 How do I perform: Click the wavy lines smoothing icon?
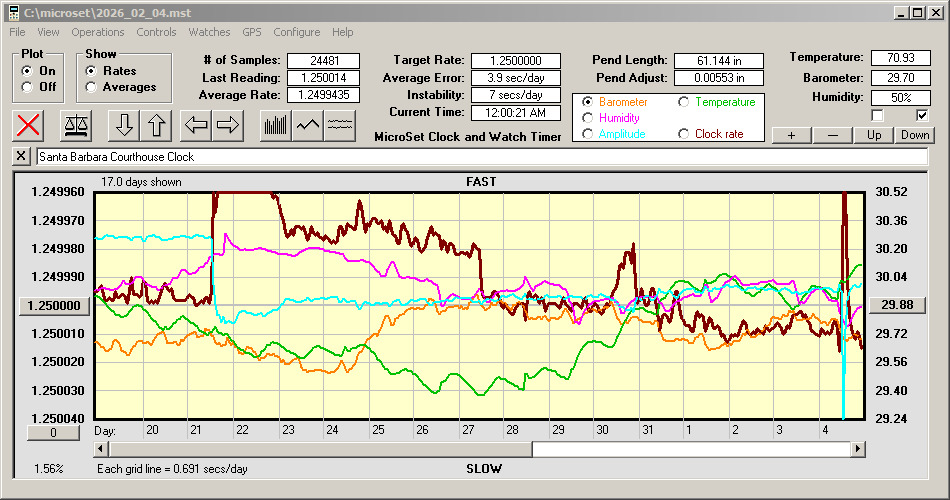click(340, 125)
